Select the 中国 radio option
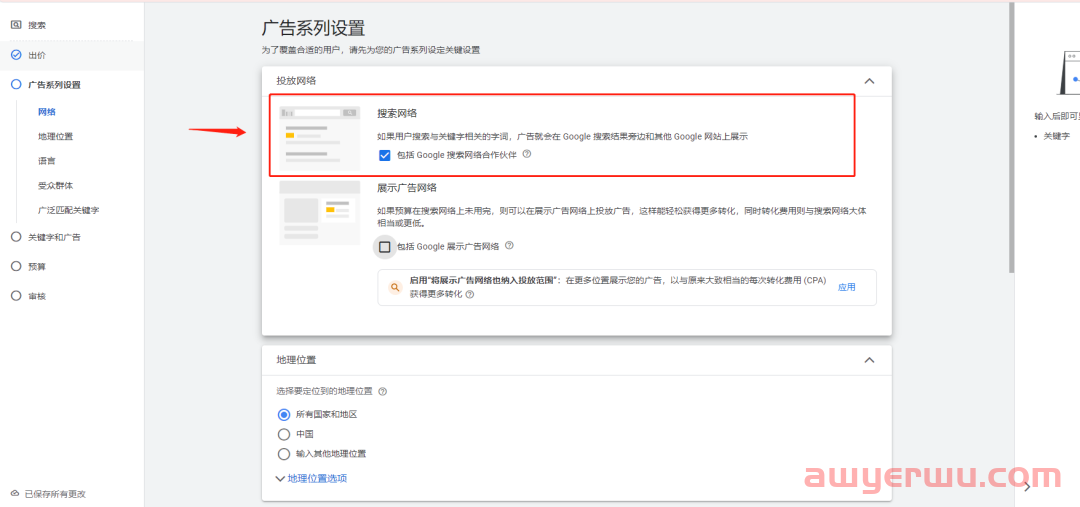This screenshot has width=1080, height=507. tap(284, 435)
